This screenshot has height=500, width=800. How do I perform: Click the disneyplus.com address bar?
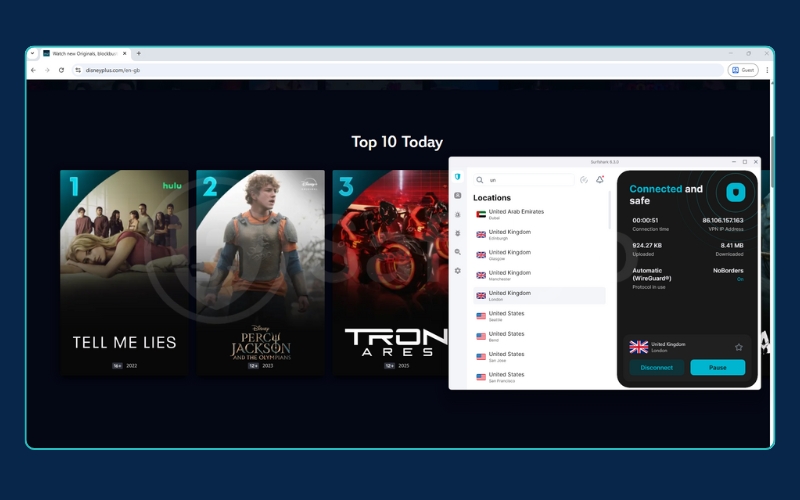click(x=398, y=70)
